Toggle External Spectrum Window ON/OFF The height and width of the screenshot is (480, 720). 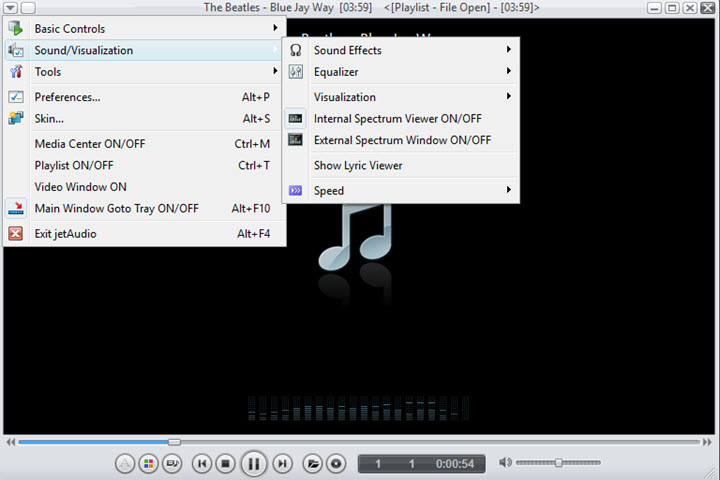401,140
